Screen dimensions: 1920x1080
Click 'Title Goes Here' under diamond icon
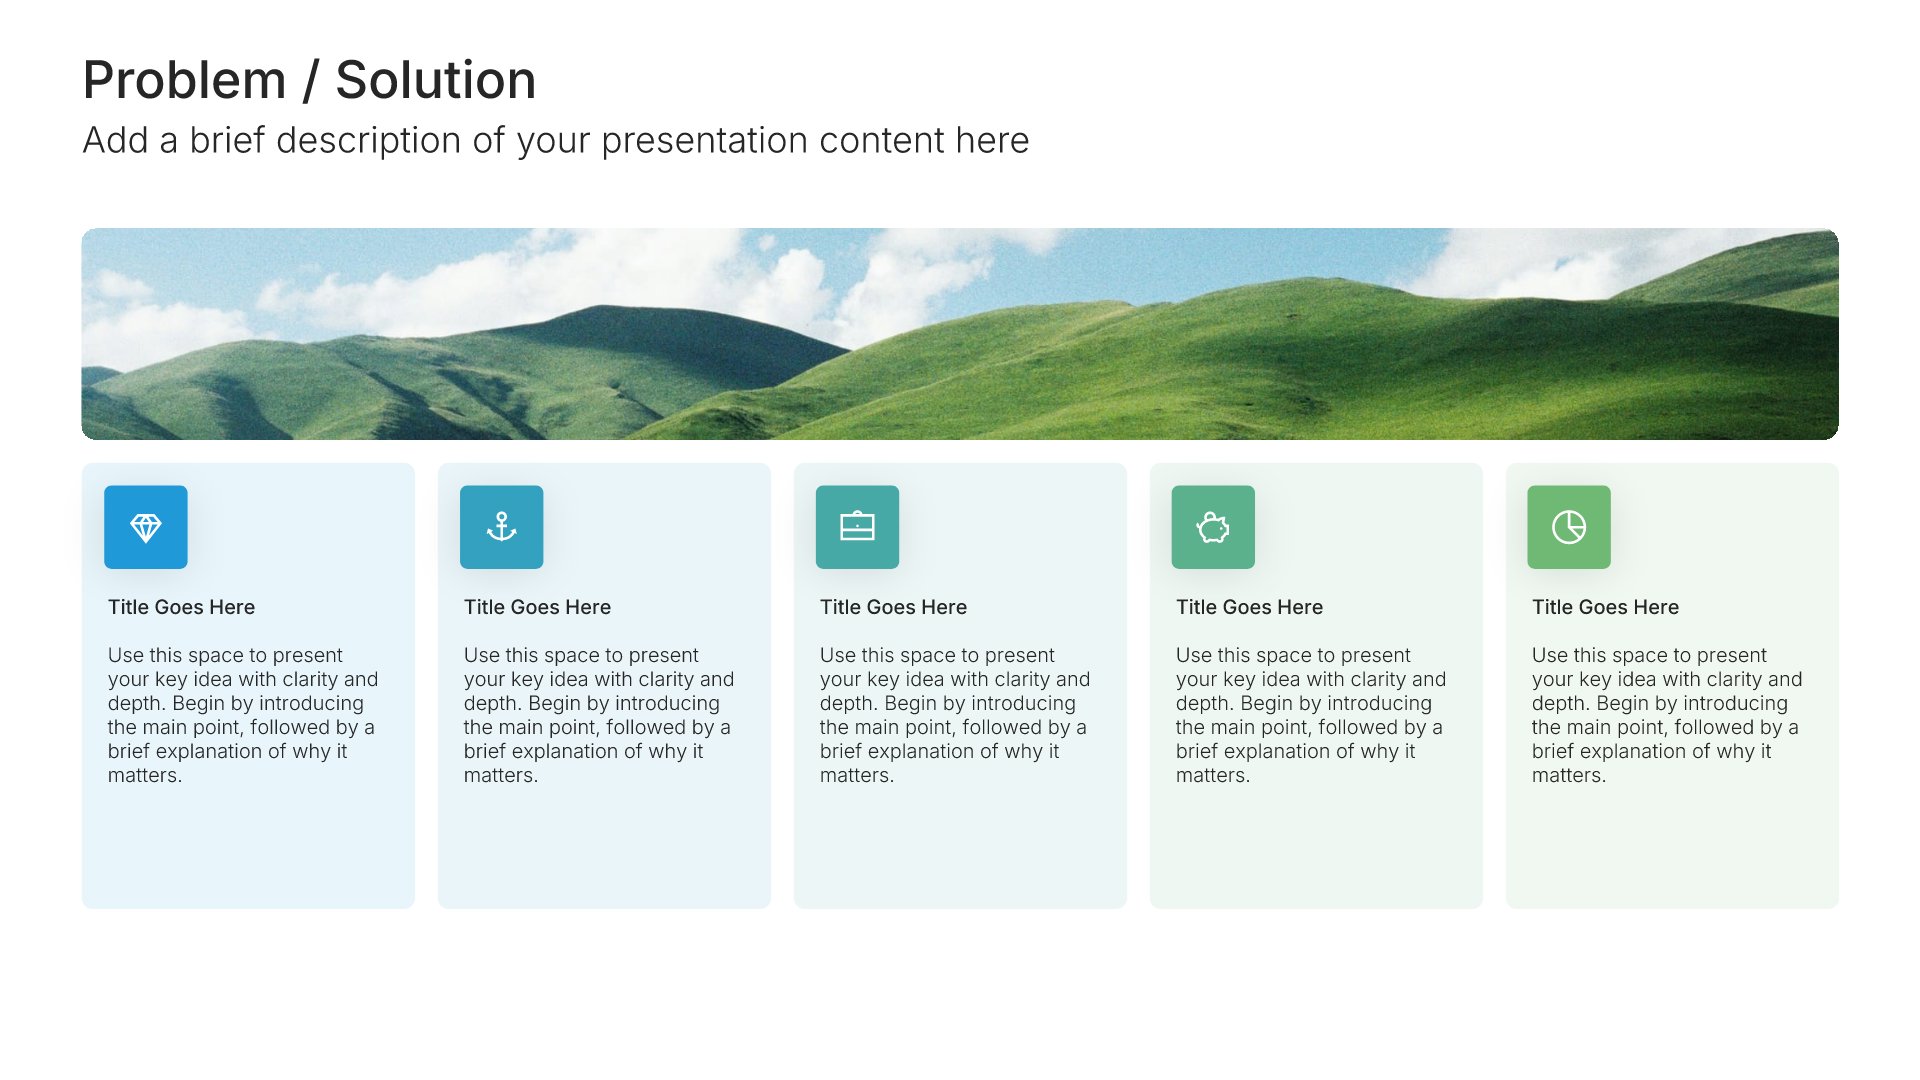tap(181, 607)
